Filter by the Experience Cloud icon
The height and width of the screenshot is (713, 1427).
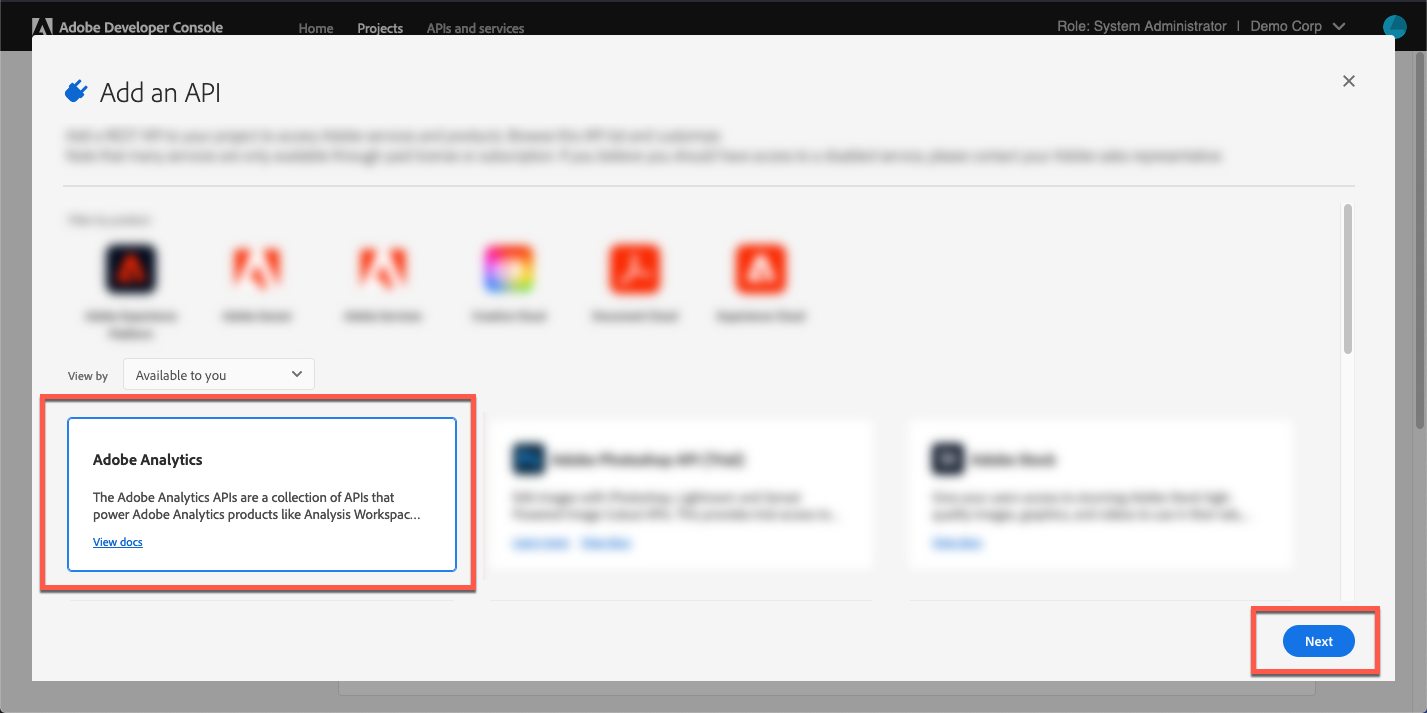coord(761,268)
